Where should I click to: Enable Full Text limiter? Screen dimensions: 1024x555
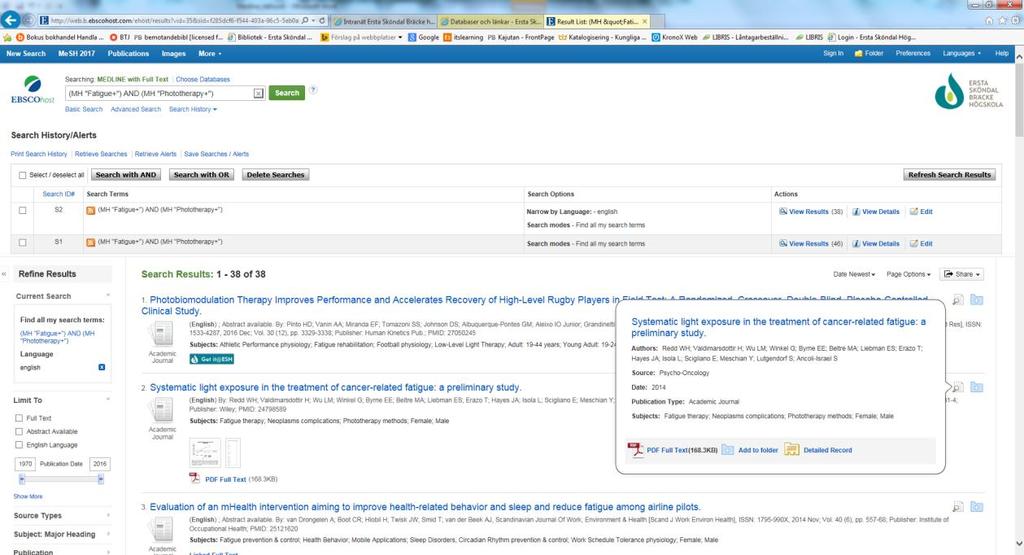[19, 418]
